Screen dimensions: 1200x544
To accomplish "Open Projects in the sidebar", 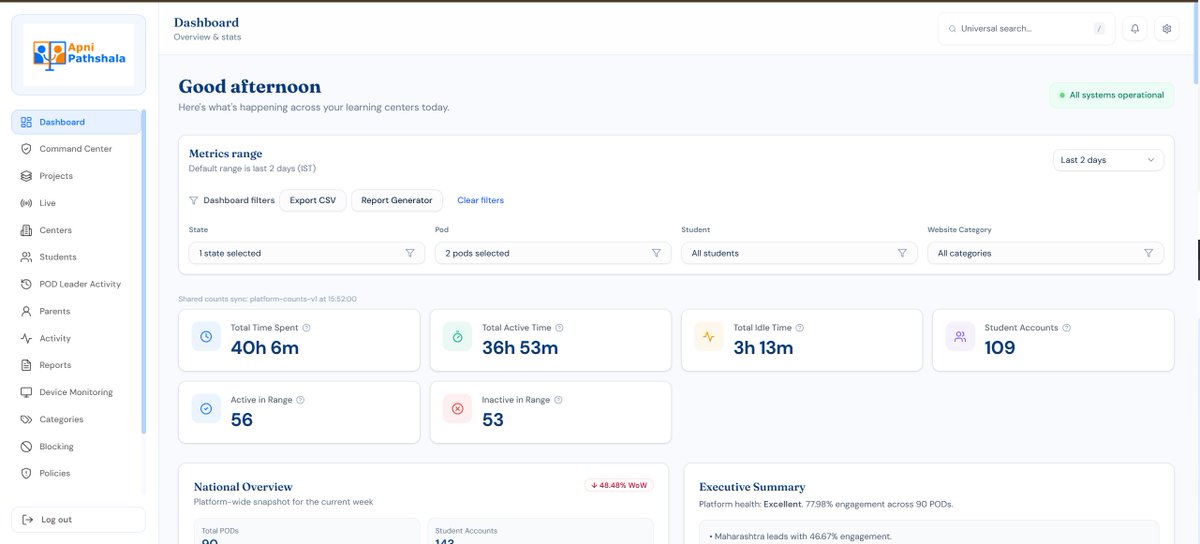I will (x=77, y=176).
